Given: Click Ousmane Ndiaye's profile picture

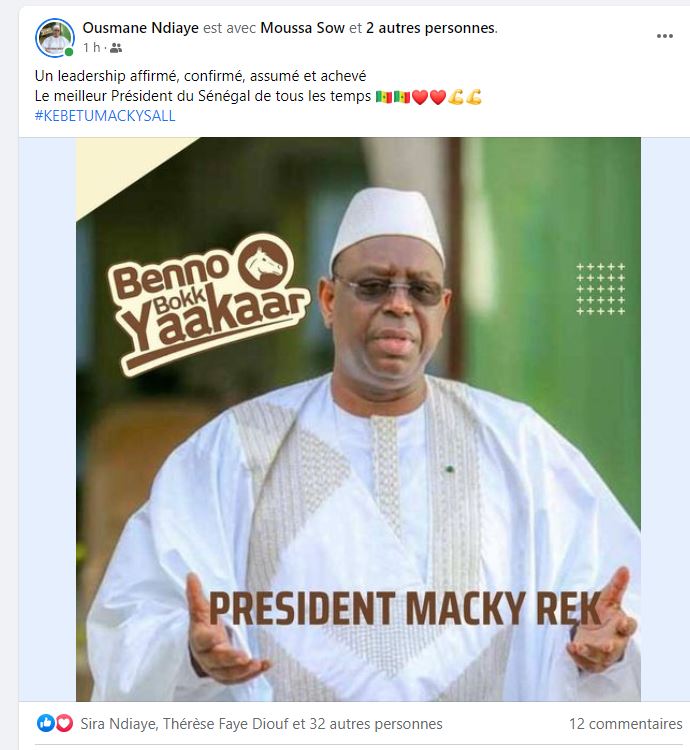Looking at the screenshot, I should (x=55, y=37).
